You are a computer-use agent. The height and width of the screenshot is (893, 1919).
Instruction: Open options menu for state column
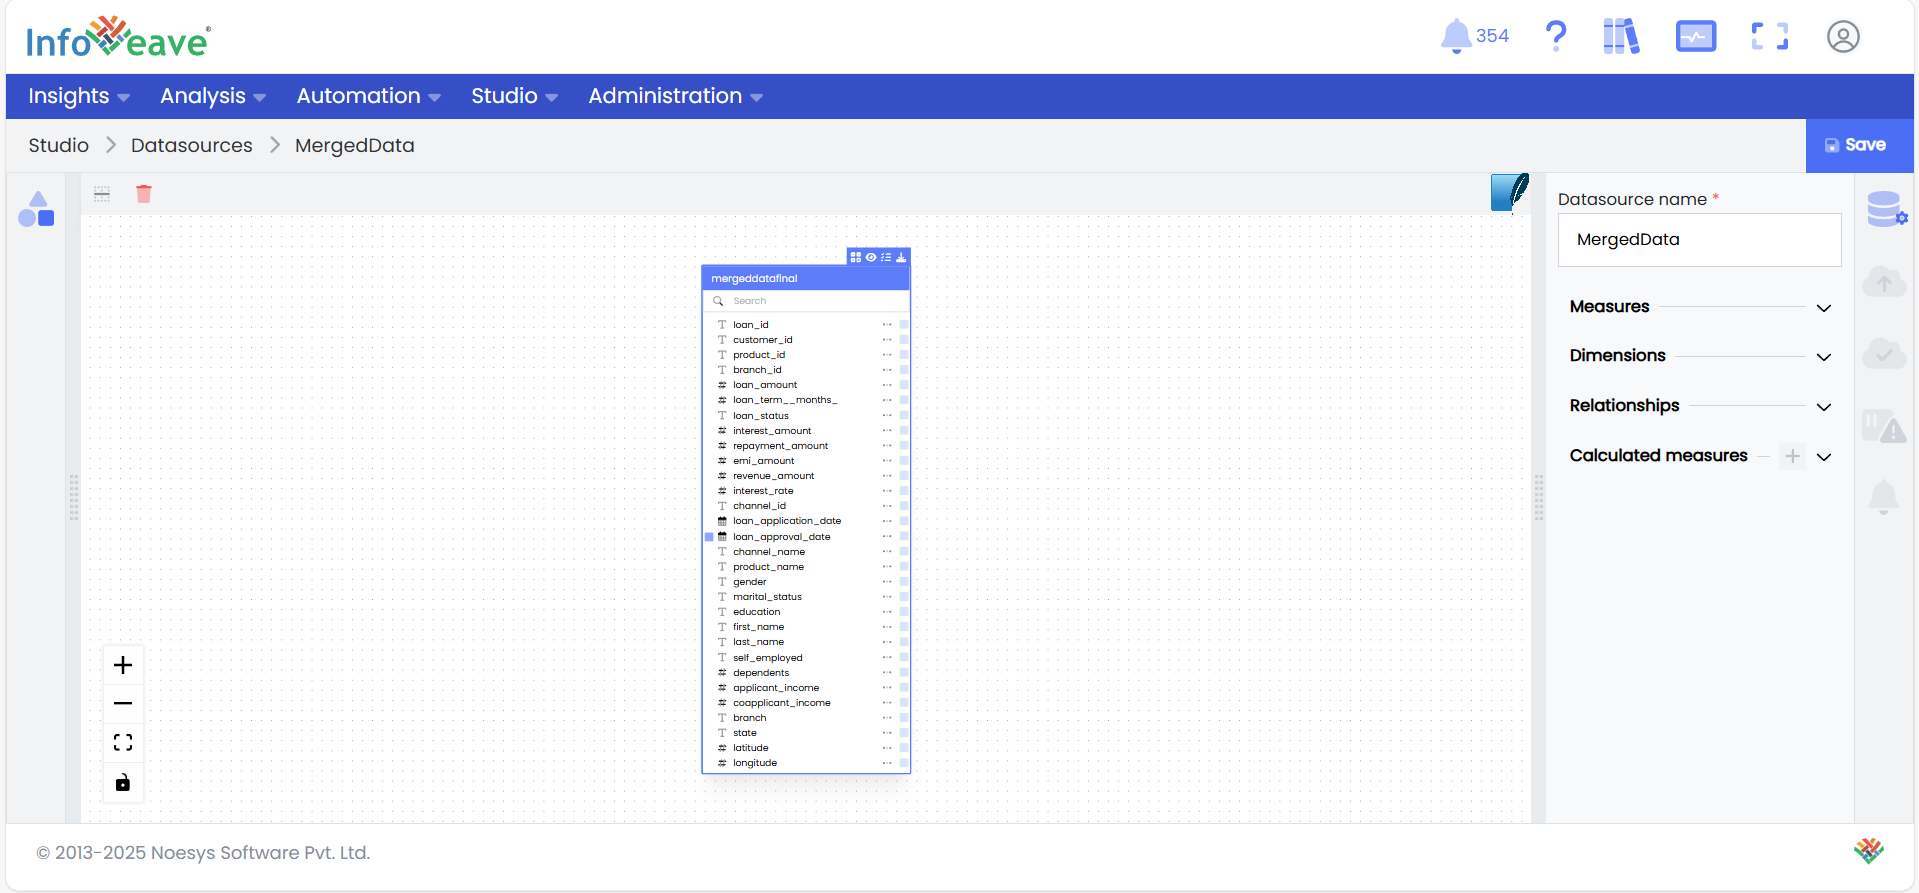(x=887, y=733)
